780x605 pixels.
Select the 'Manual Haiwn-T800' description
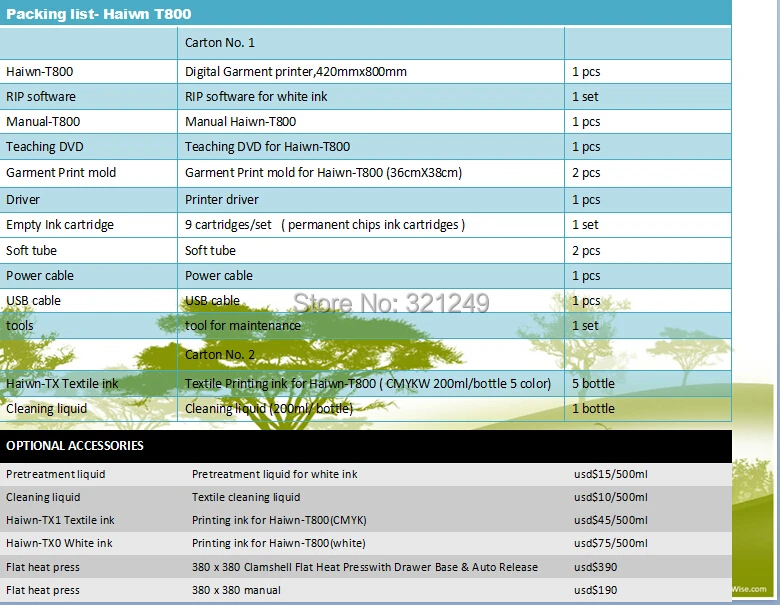240,121
